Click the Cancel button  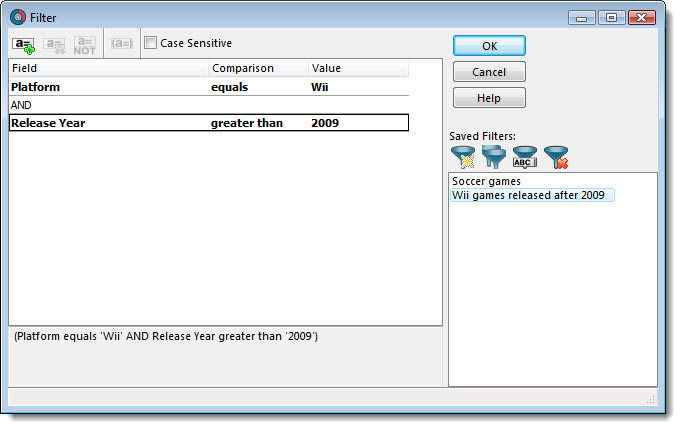489,72
